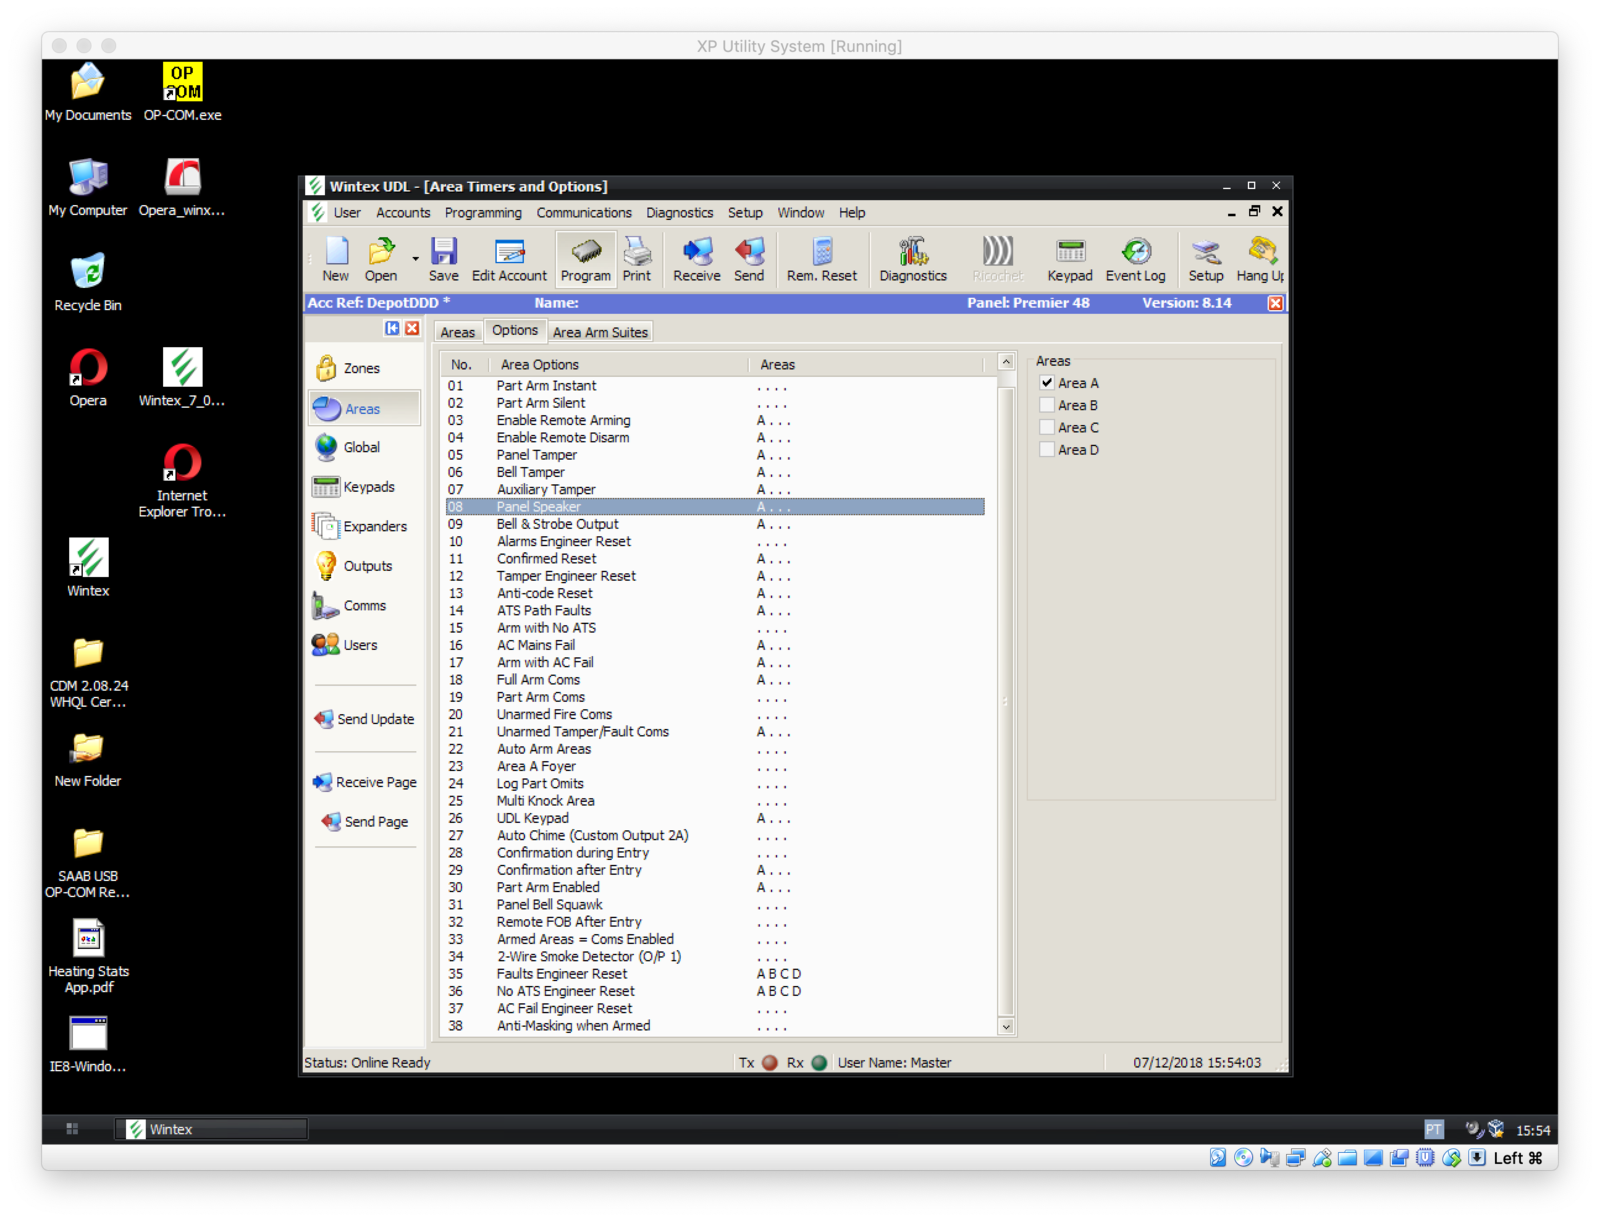Select Zones in the sidebar
1600x1222 pixels.
[363, 369]
